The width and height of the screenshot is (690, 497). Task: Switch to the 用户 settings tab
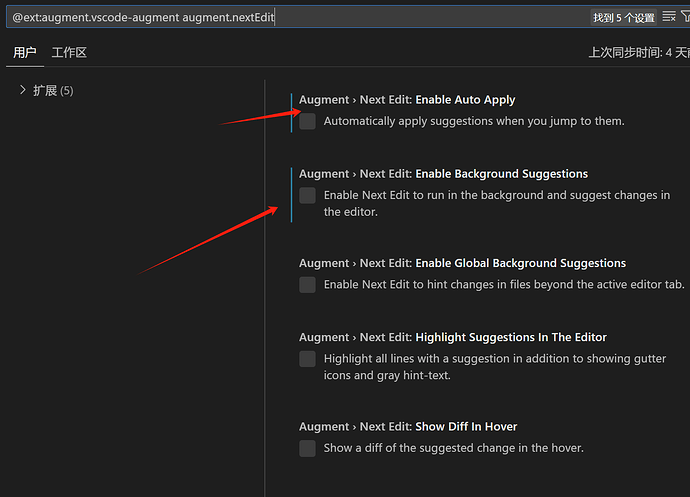tap(25, 53)
